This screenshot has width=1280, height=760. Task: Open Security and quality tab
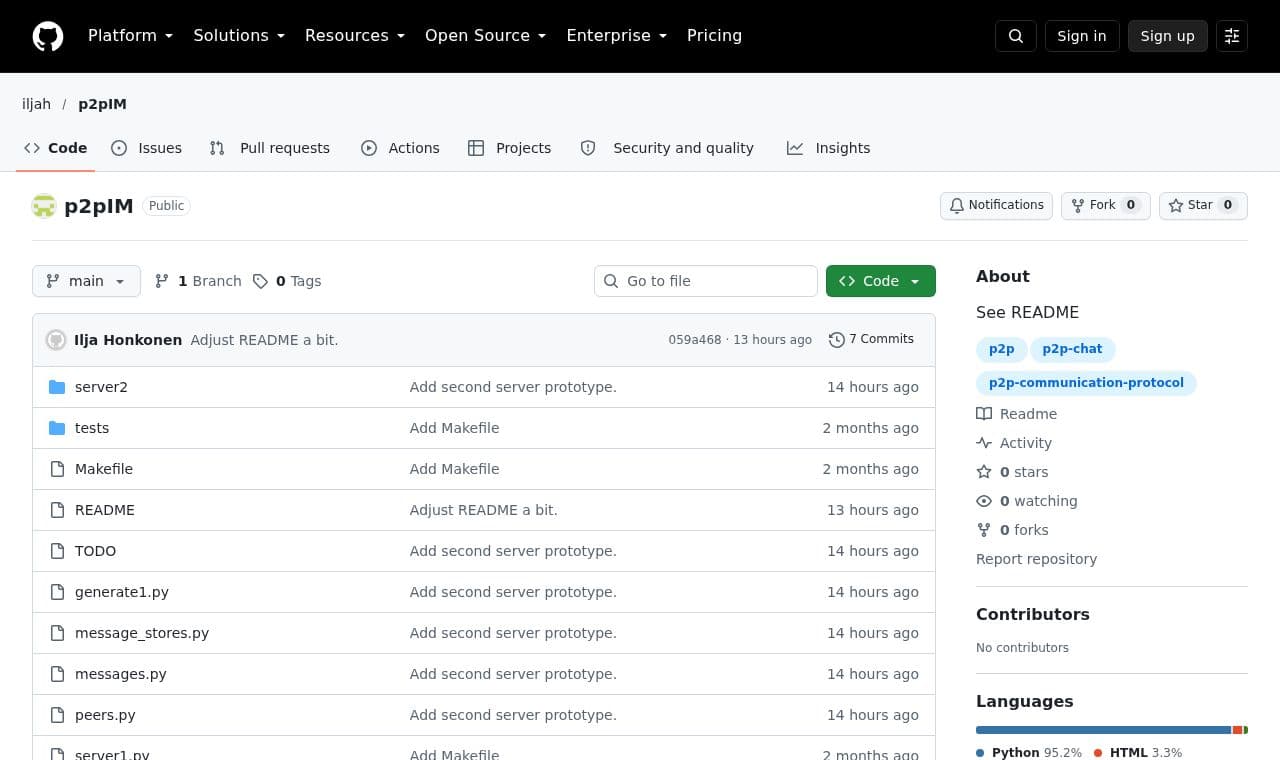[667, 148]
